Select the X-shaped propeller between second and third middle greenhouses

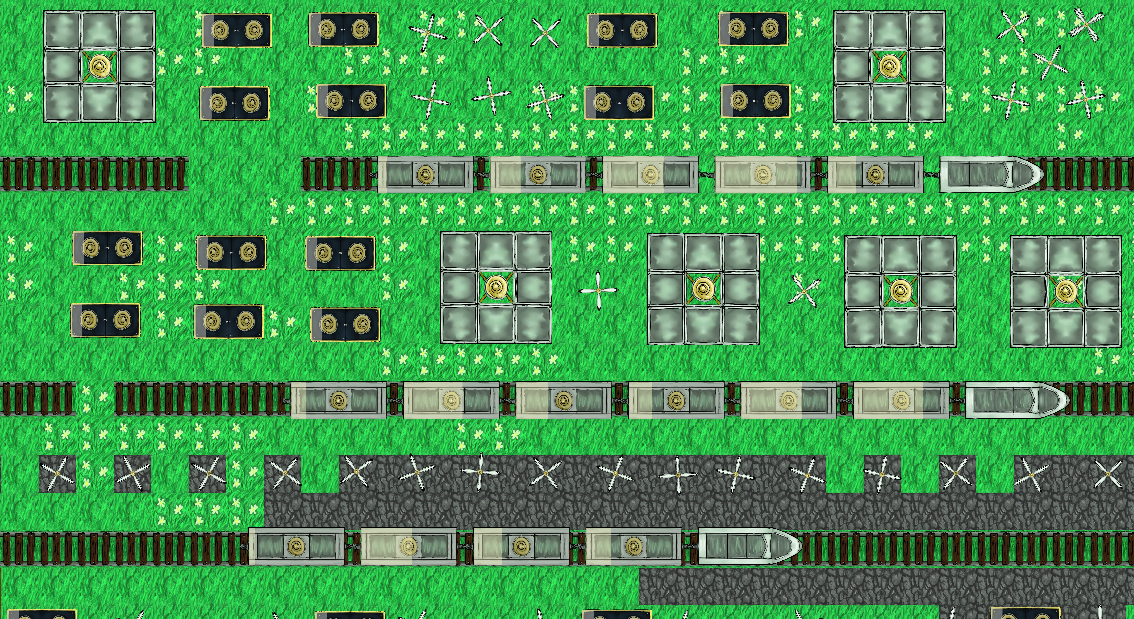[803, 291]
